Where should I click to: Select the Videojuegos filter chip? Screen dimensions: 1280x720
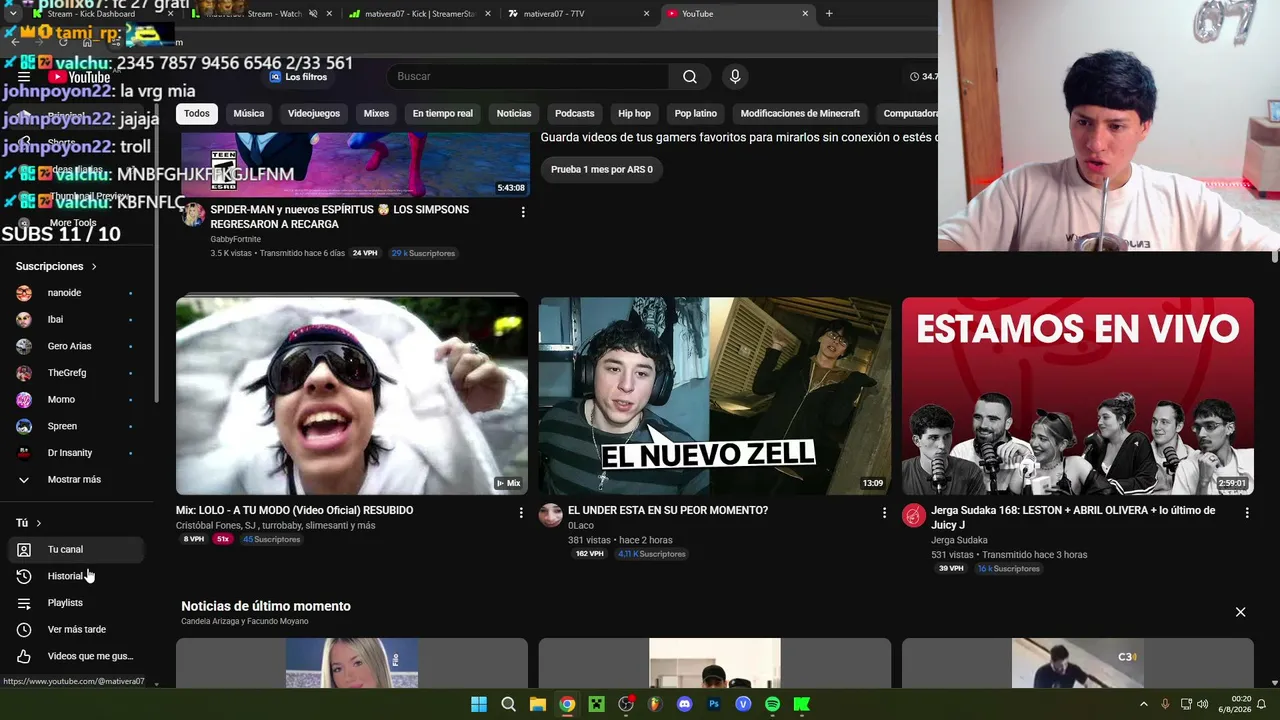click(x=314, y=114)
